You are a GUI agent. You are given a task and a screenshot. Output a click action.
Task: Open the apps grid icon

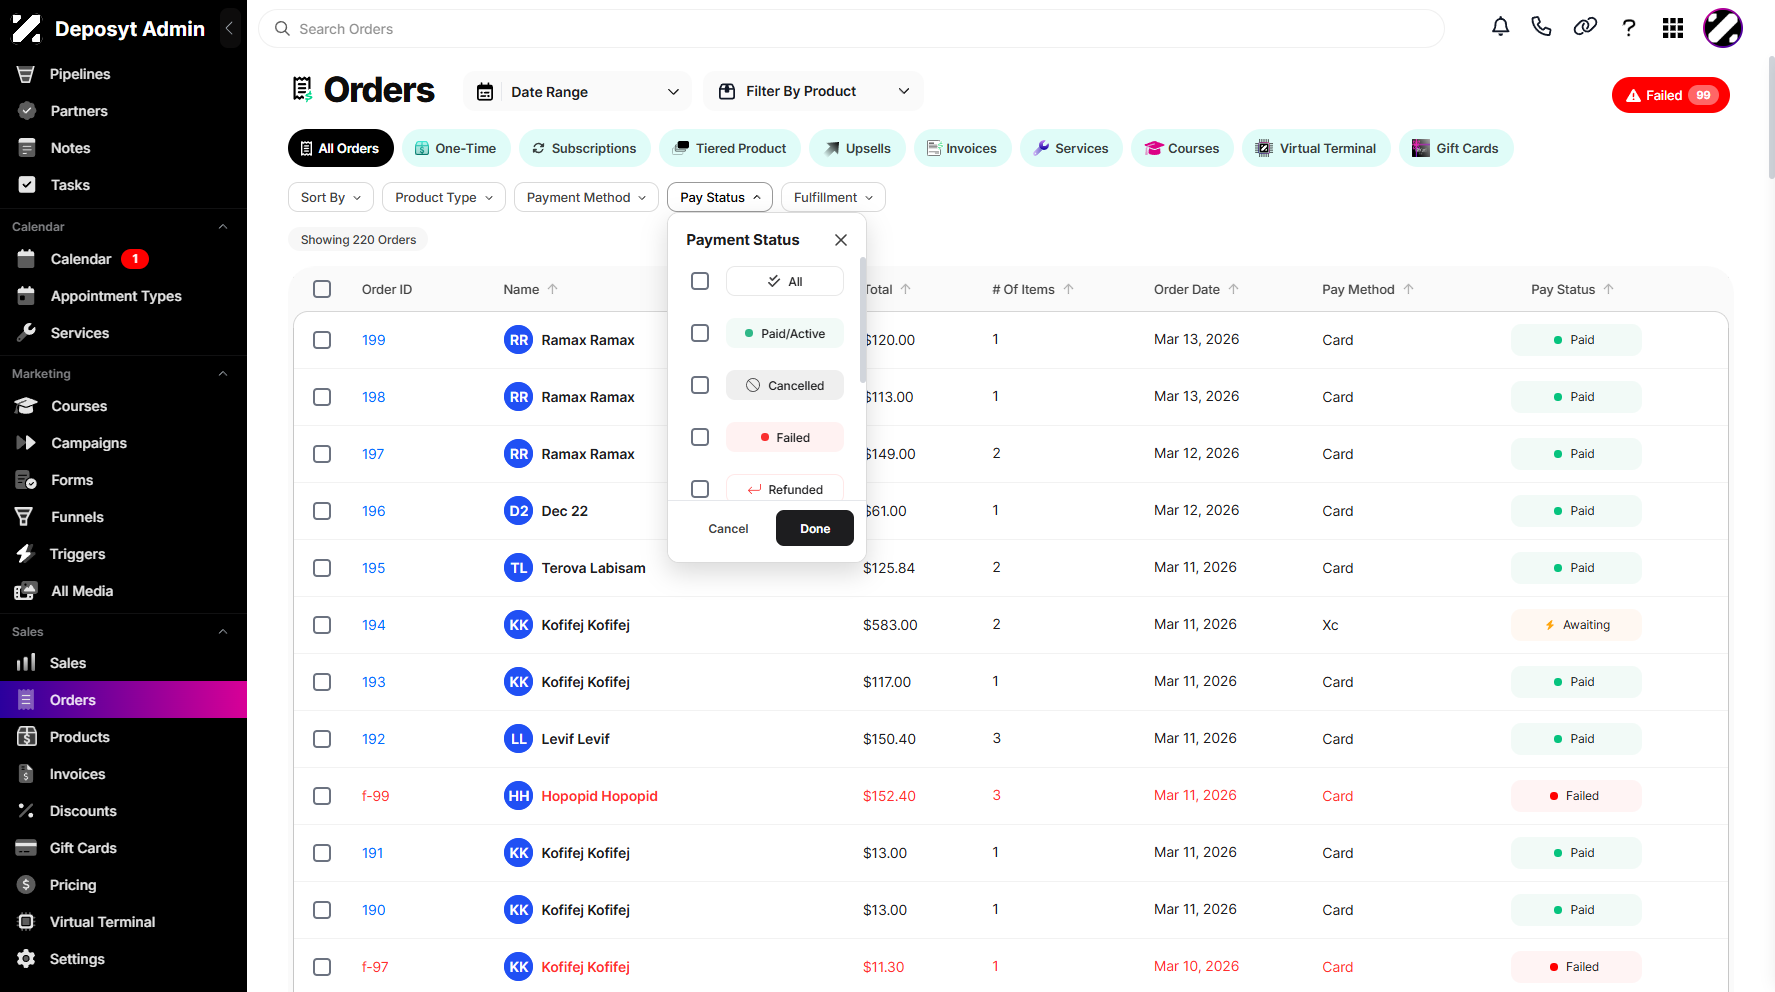(1673, 28)
